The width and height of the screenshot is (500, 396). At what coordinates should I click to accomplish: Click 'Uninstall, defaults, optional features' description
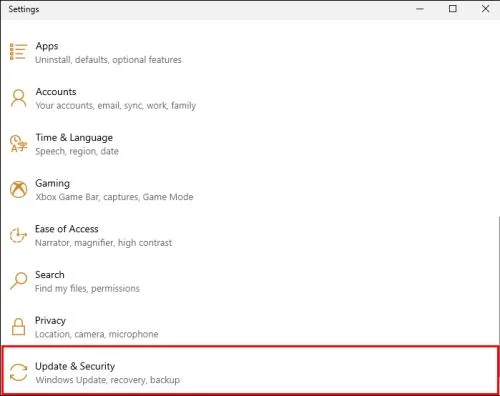pos(108,60)
